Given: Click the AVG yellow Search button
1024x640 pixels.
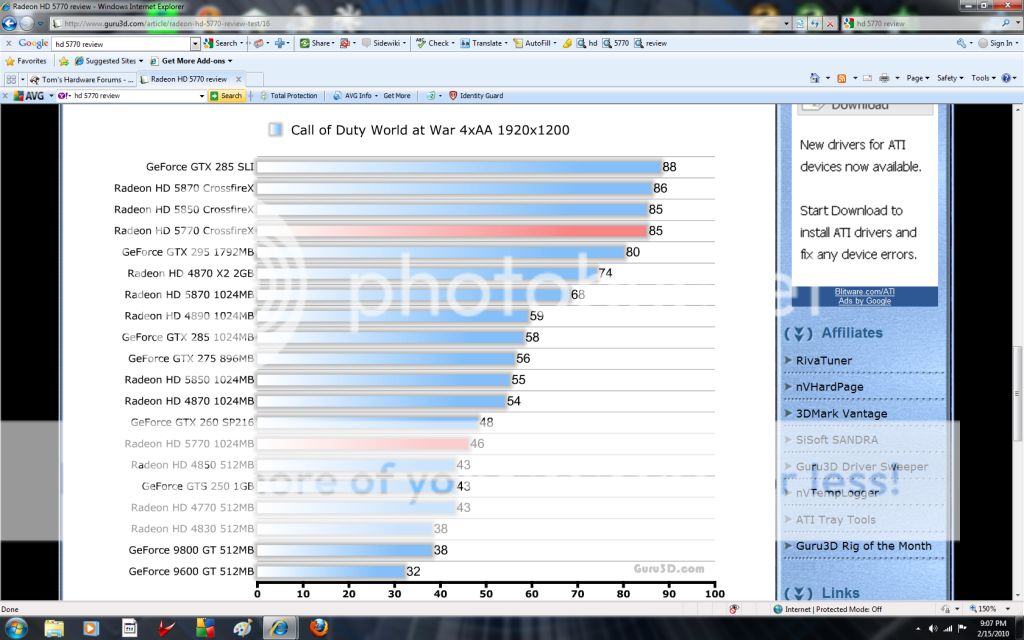Looking at the screenshot, I should click(226, 95).
